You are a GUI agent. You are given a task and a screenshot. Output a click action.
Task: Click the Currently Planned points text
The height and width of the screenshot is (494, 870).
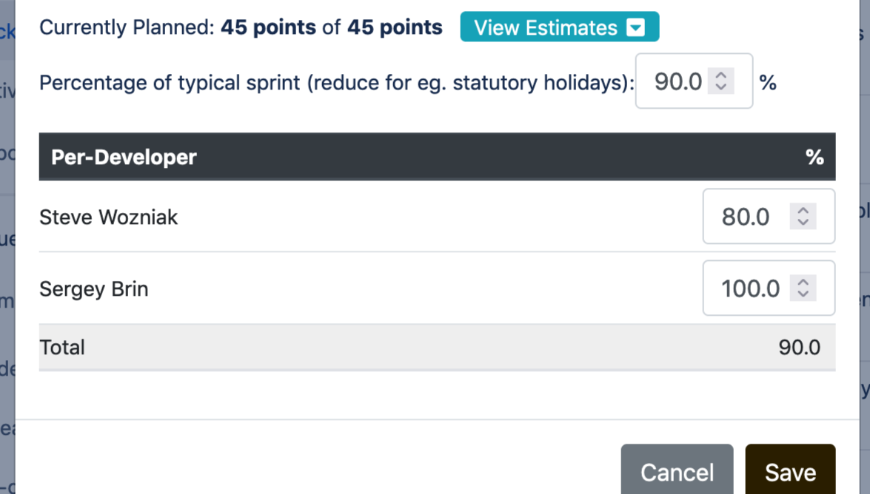tap(240, 28)
